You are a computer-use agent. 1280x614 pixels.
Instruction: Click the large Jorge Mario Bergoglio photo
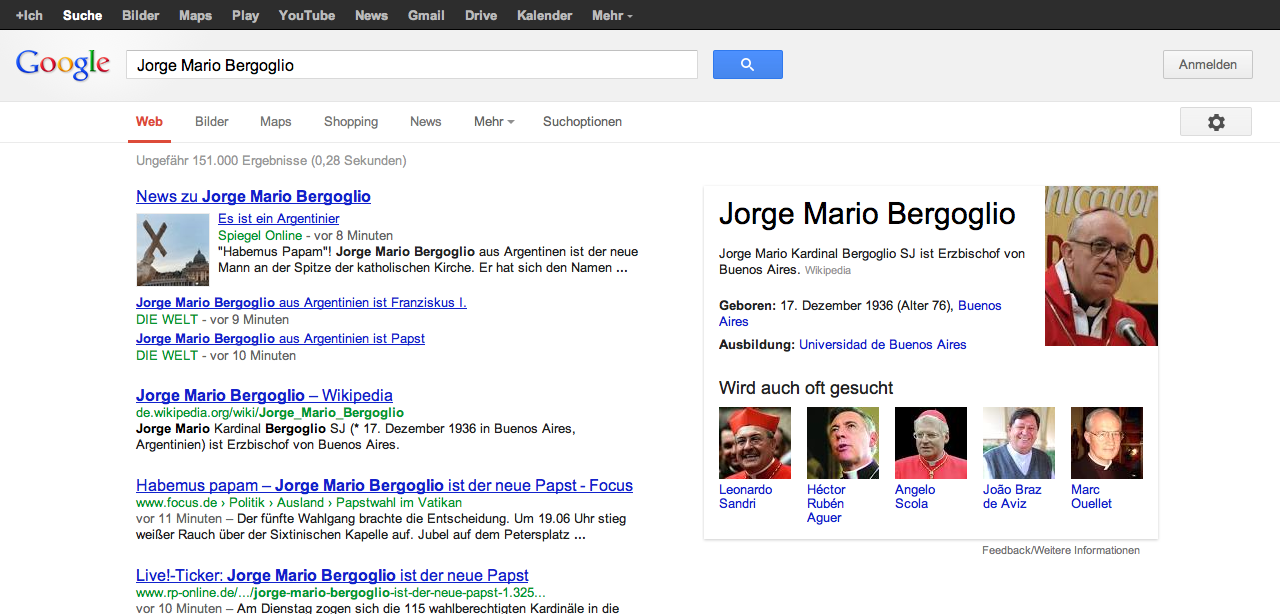coord(1101,266)
